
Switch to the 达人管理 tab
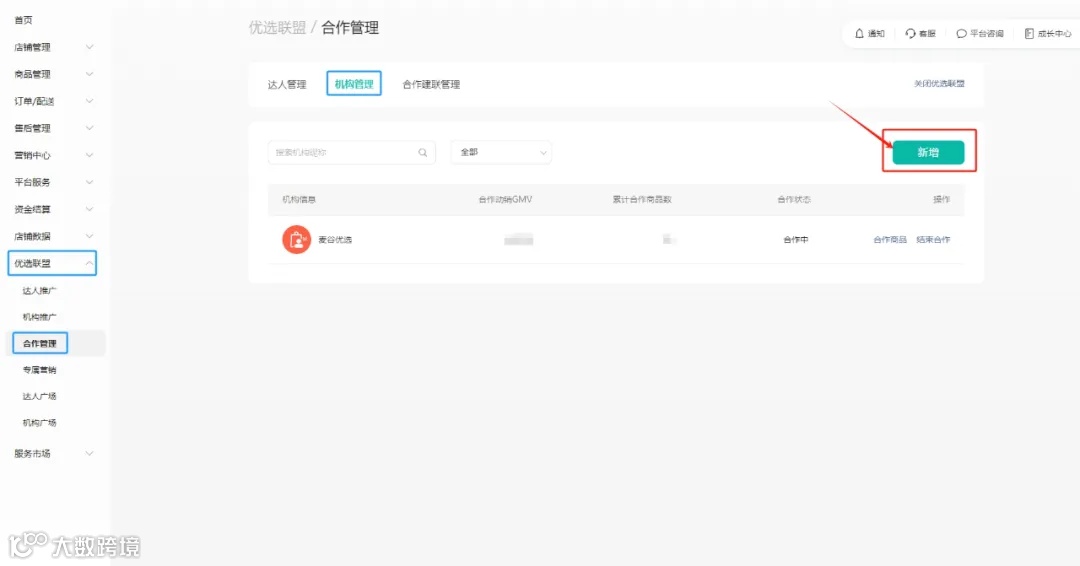coord(287,84)
